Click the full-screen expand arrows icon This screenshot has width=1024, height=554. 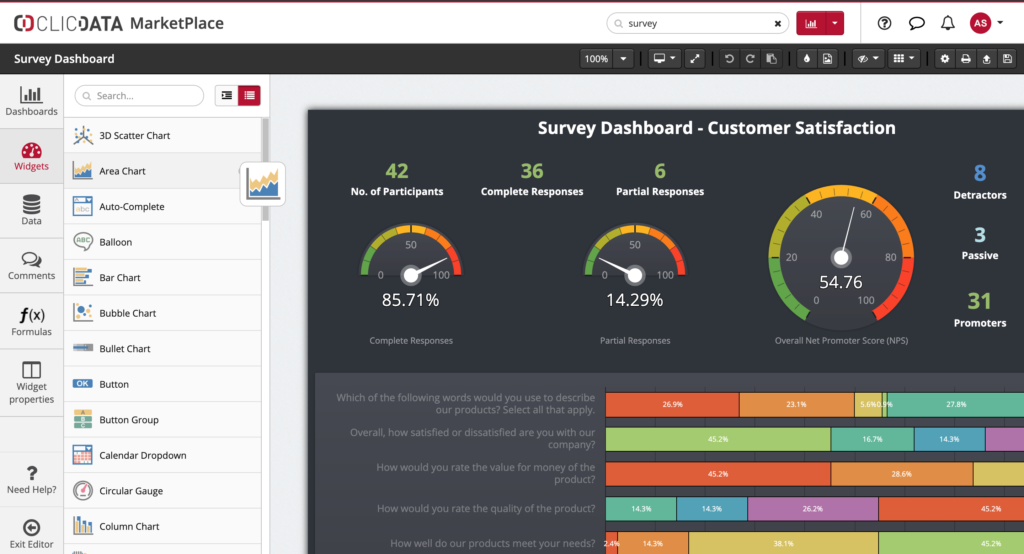(x=696, y=59)
